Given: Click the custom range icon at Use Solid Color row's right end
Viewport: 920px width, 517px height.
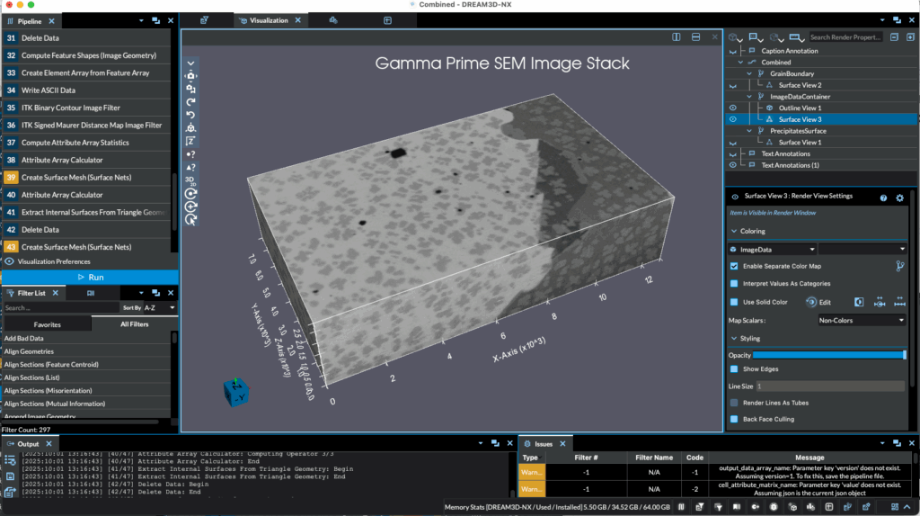Looking at the screenshot, I should pos(899,302).
